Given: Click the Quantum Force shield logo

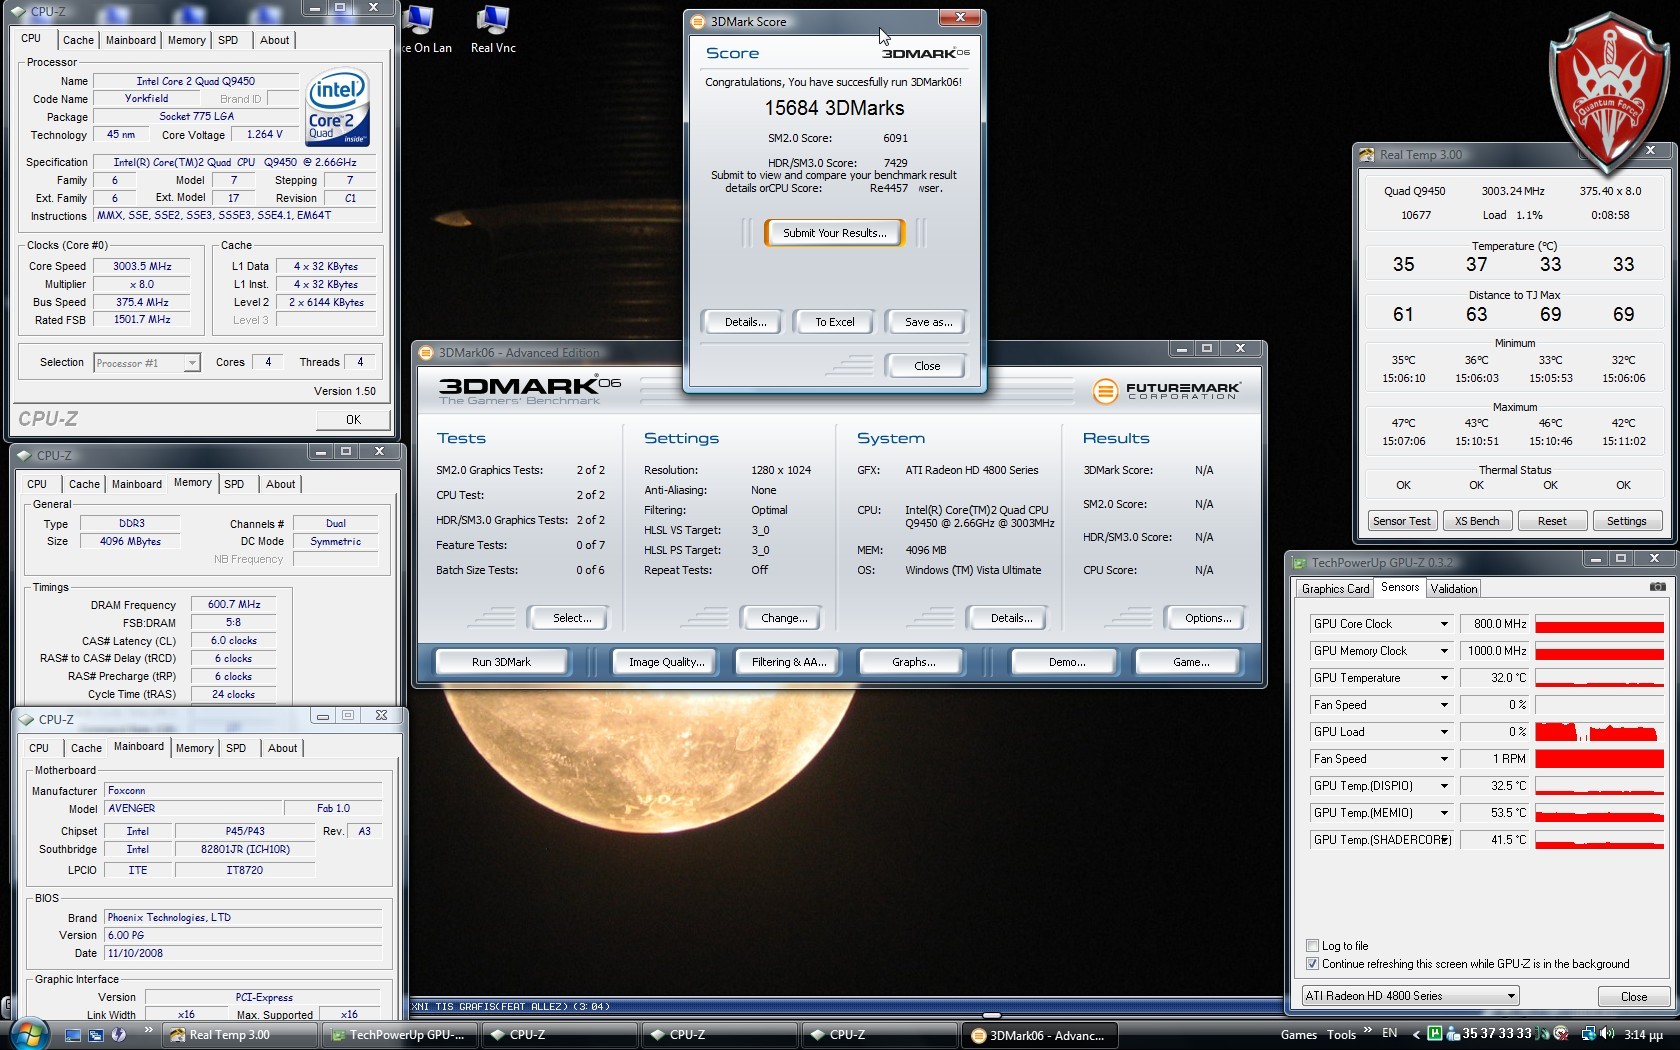Looking at the screenshot, I should (x=1608, y=92).
